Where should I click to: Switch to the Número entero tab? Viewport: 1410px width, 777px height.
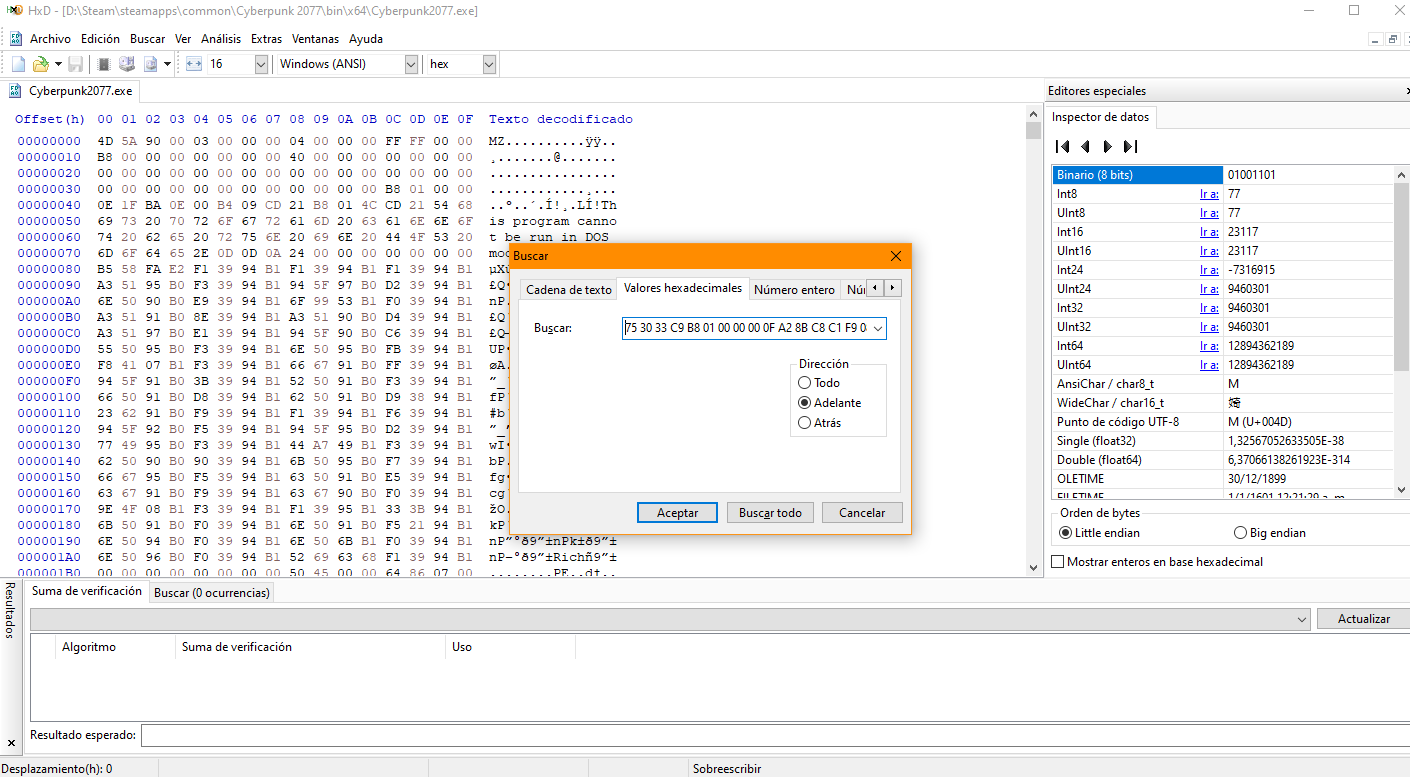(x=794, y=290)
